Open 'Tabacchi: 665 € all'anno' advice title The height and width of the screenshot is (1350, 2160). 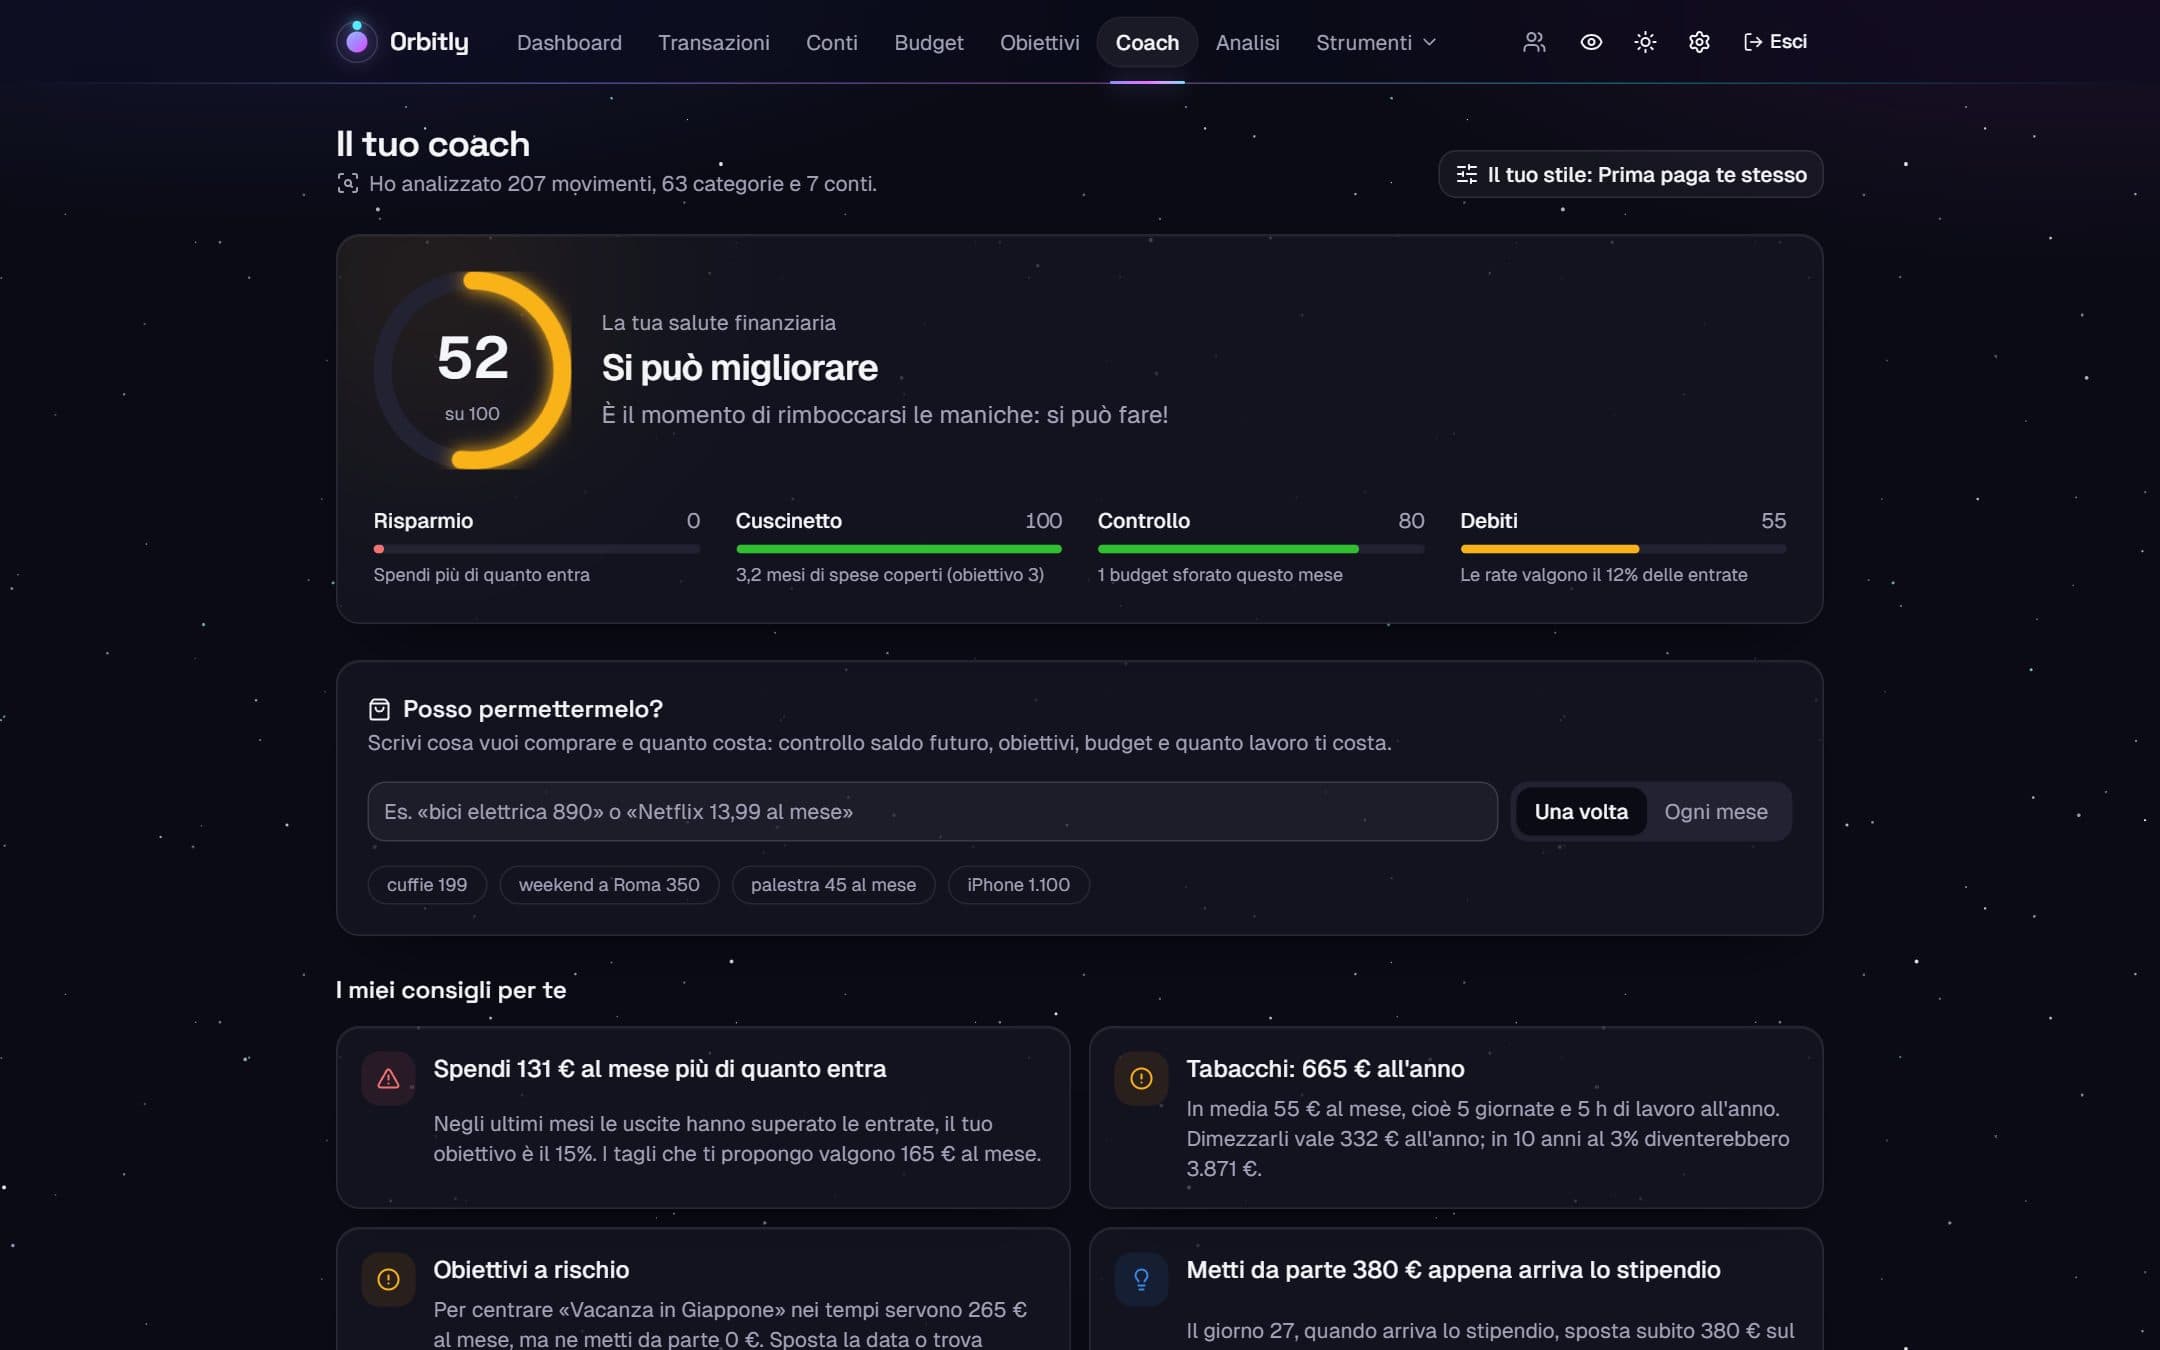tap(1325, 1068)
